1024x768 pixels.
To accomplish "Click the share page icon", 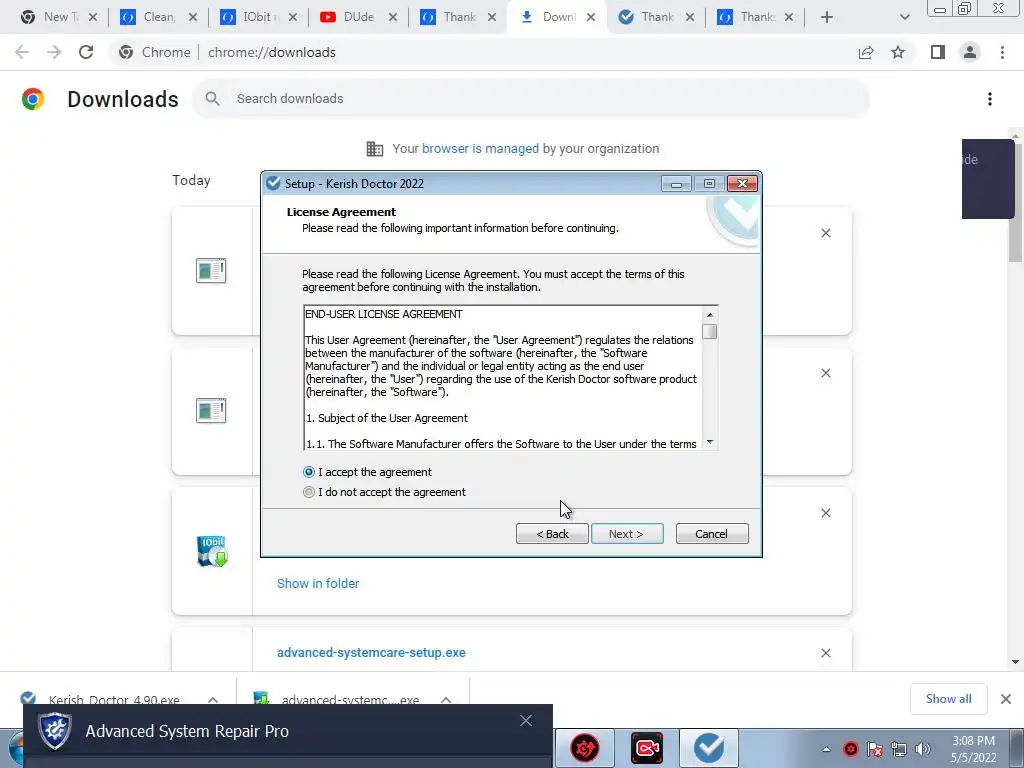I will (x=866, y=52).
